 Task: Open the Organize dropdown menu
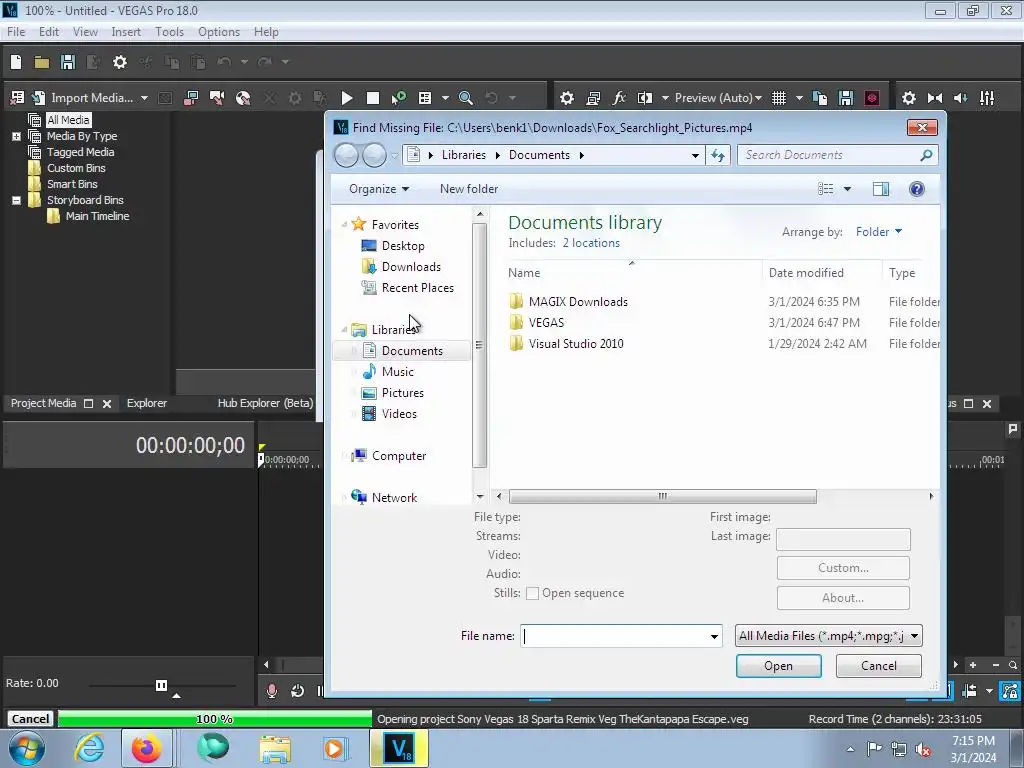tap(379, 189)
